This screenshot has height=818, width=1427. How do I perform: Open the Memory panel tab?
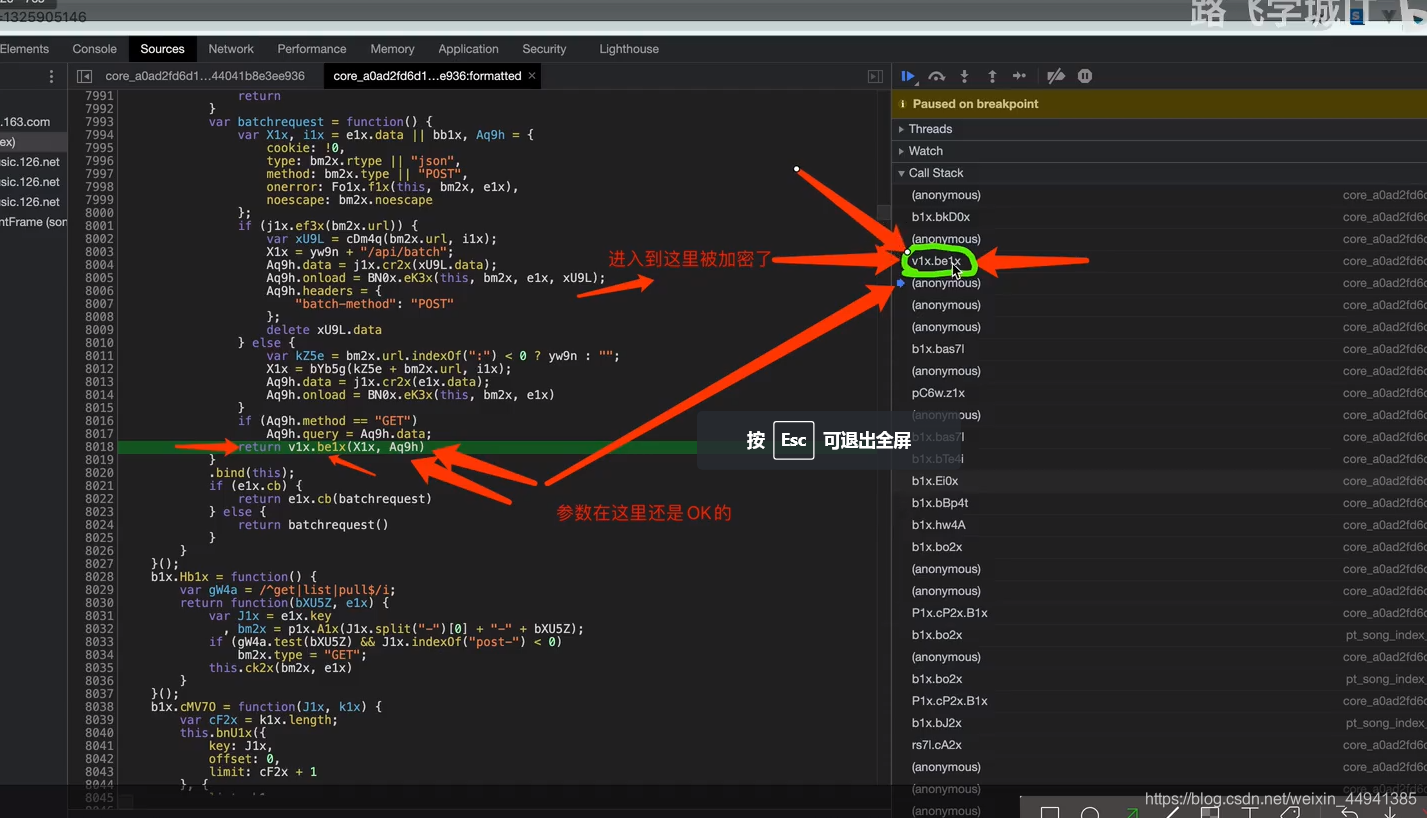392,49
